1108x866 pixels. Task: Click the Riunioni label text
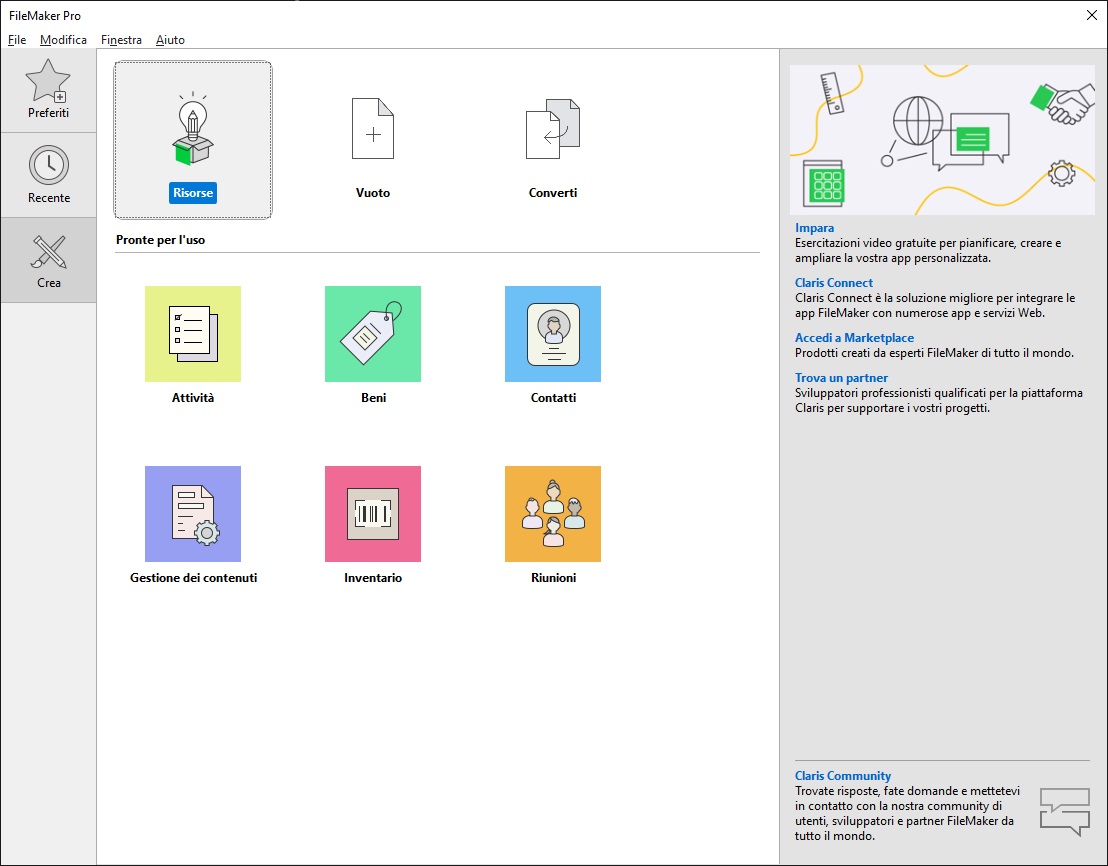point(553,578)
